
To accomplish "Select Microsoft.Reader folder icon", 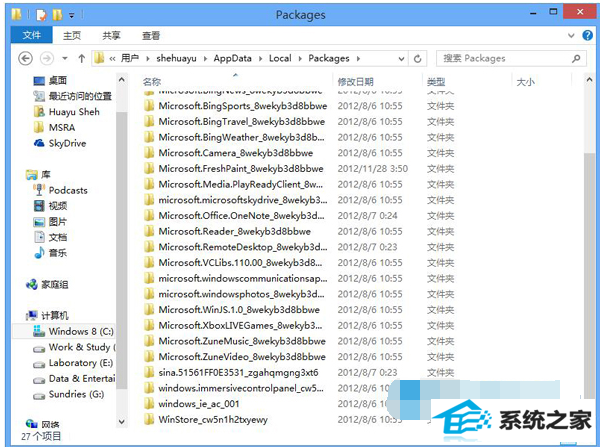I will click(x=149, y=231).
